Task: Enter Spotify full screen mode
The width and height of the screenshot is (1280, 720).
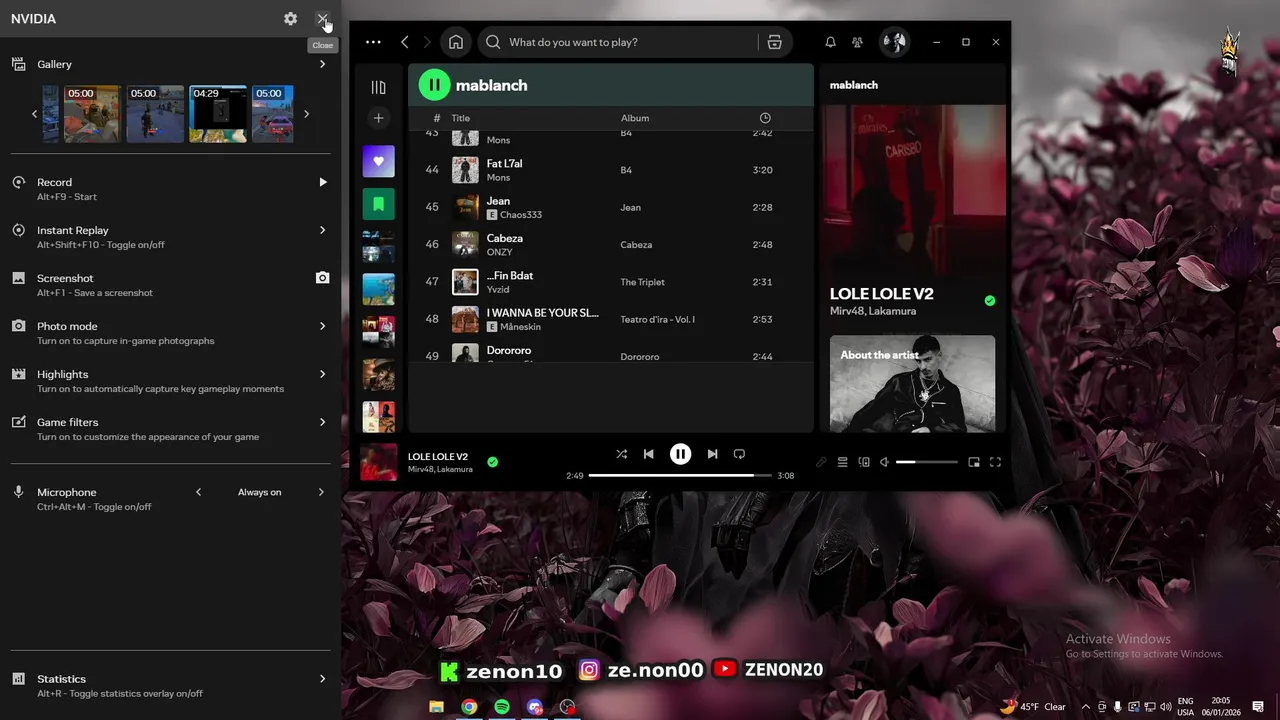Action: 995,462
